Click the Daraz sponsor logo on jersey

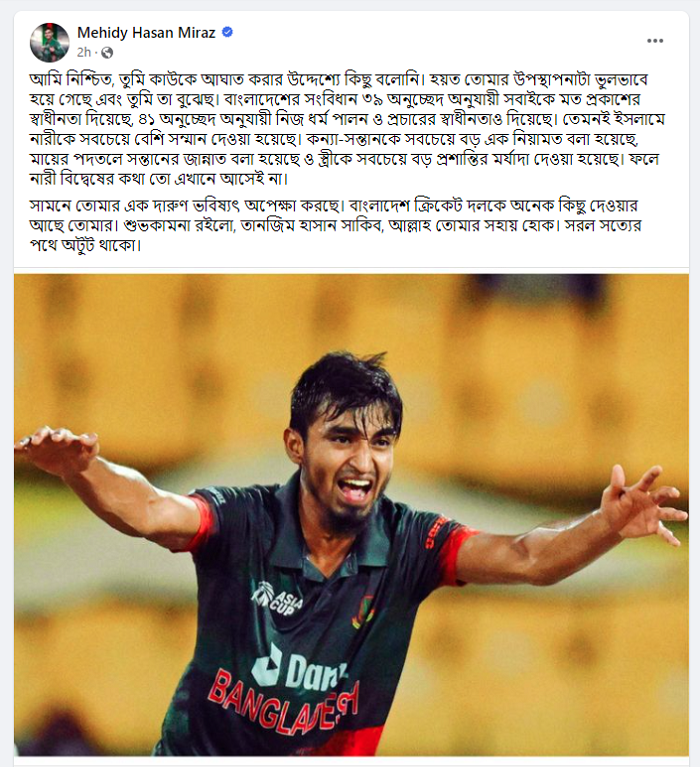[x=299, y=670]
